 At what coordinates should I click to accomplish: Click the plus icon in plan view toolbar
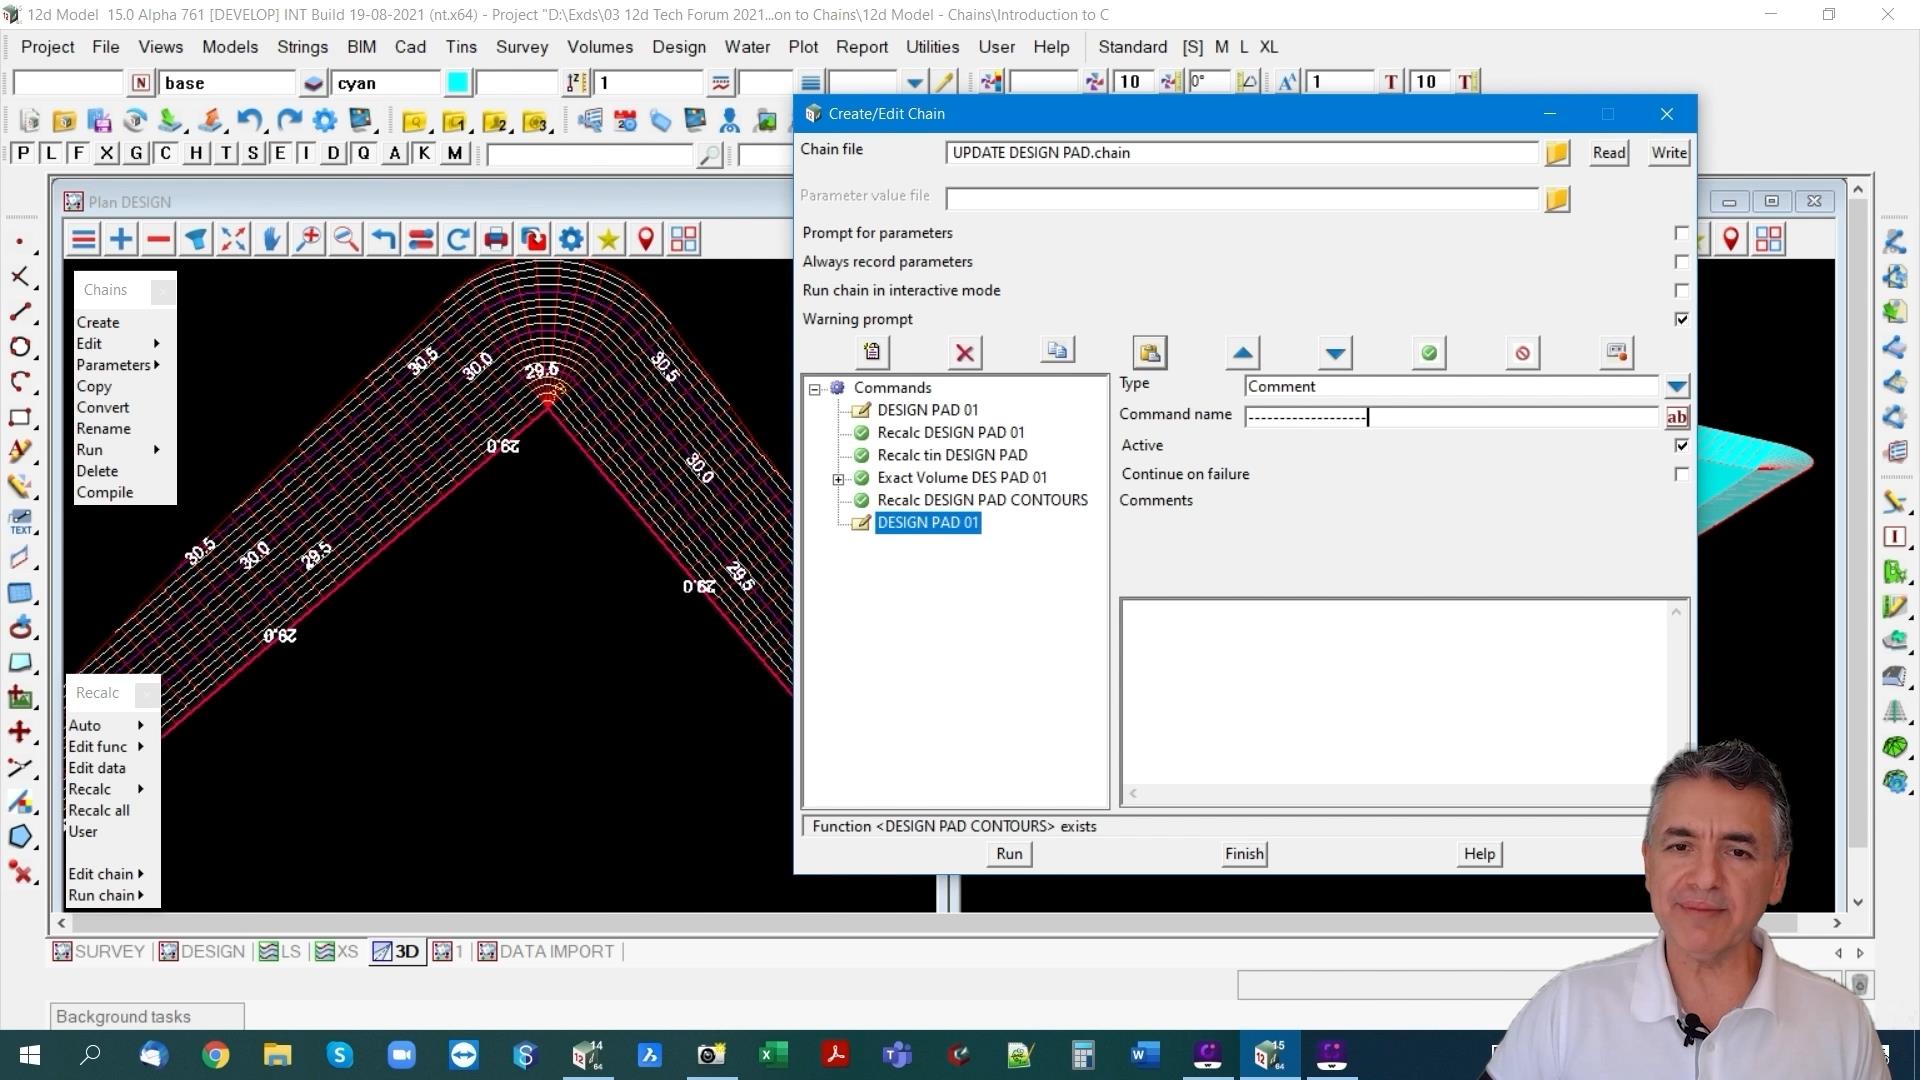click(x=121, y=239)
